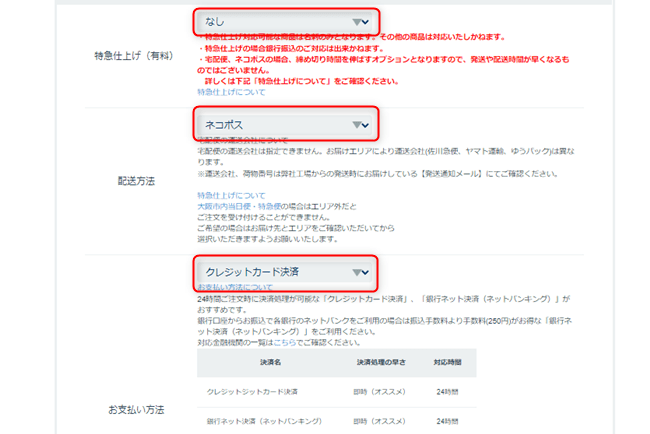This screenshot has height=434, width=650.
Task: Select the 銀行ネット決済（ネットバンキング） table cell
Action: [264, 421]
